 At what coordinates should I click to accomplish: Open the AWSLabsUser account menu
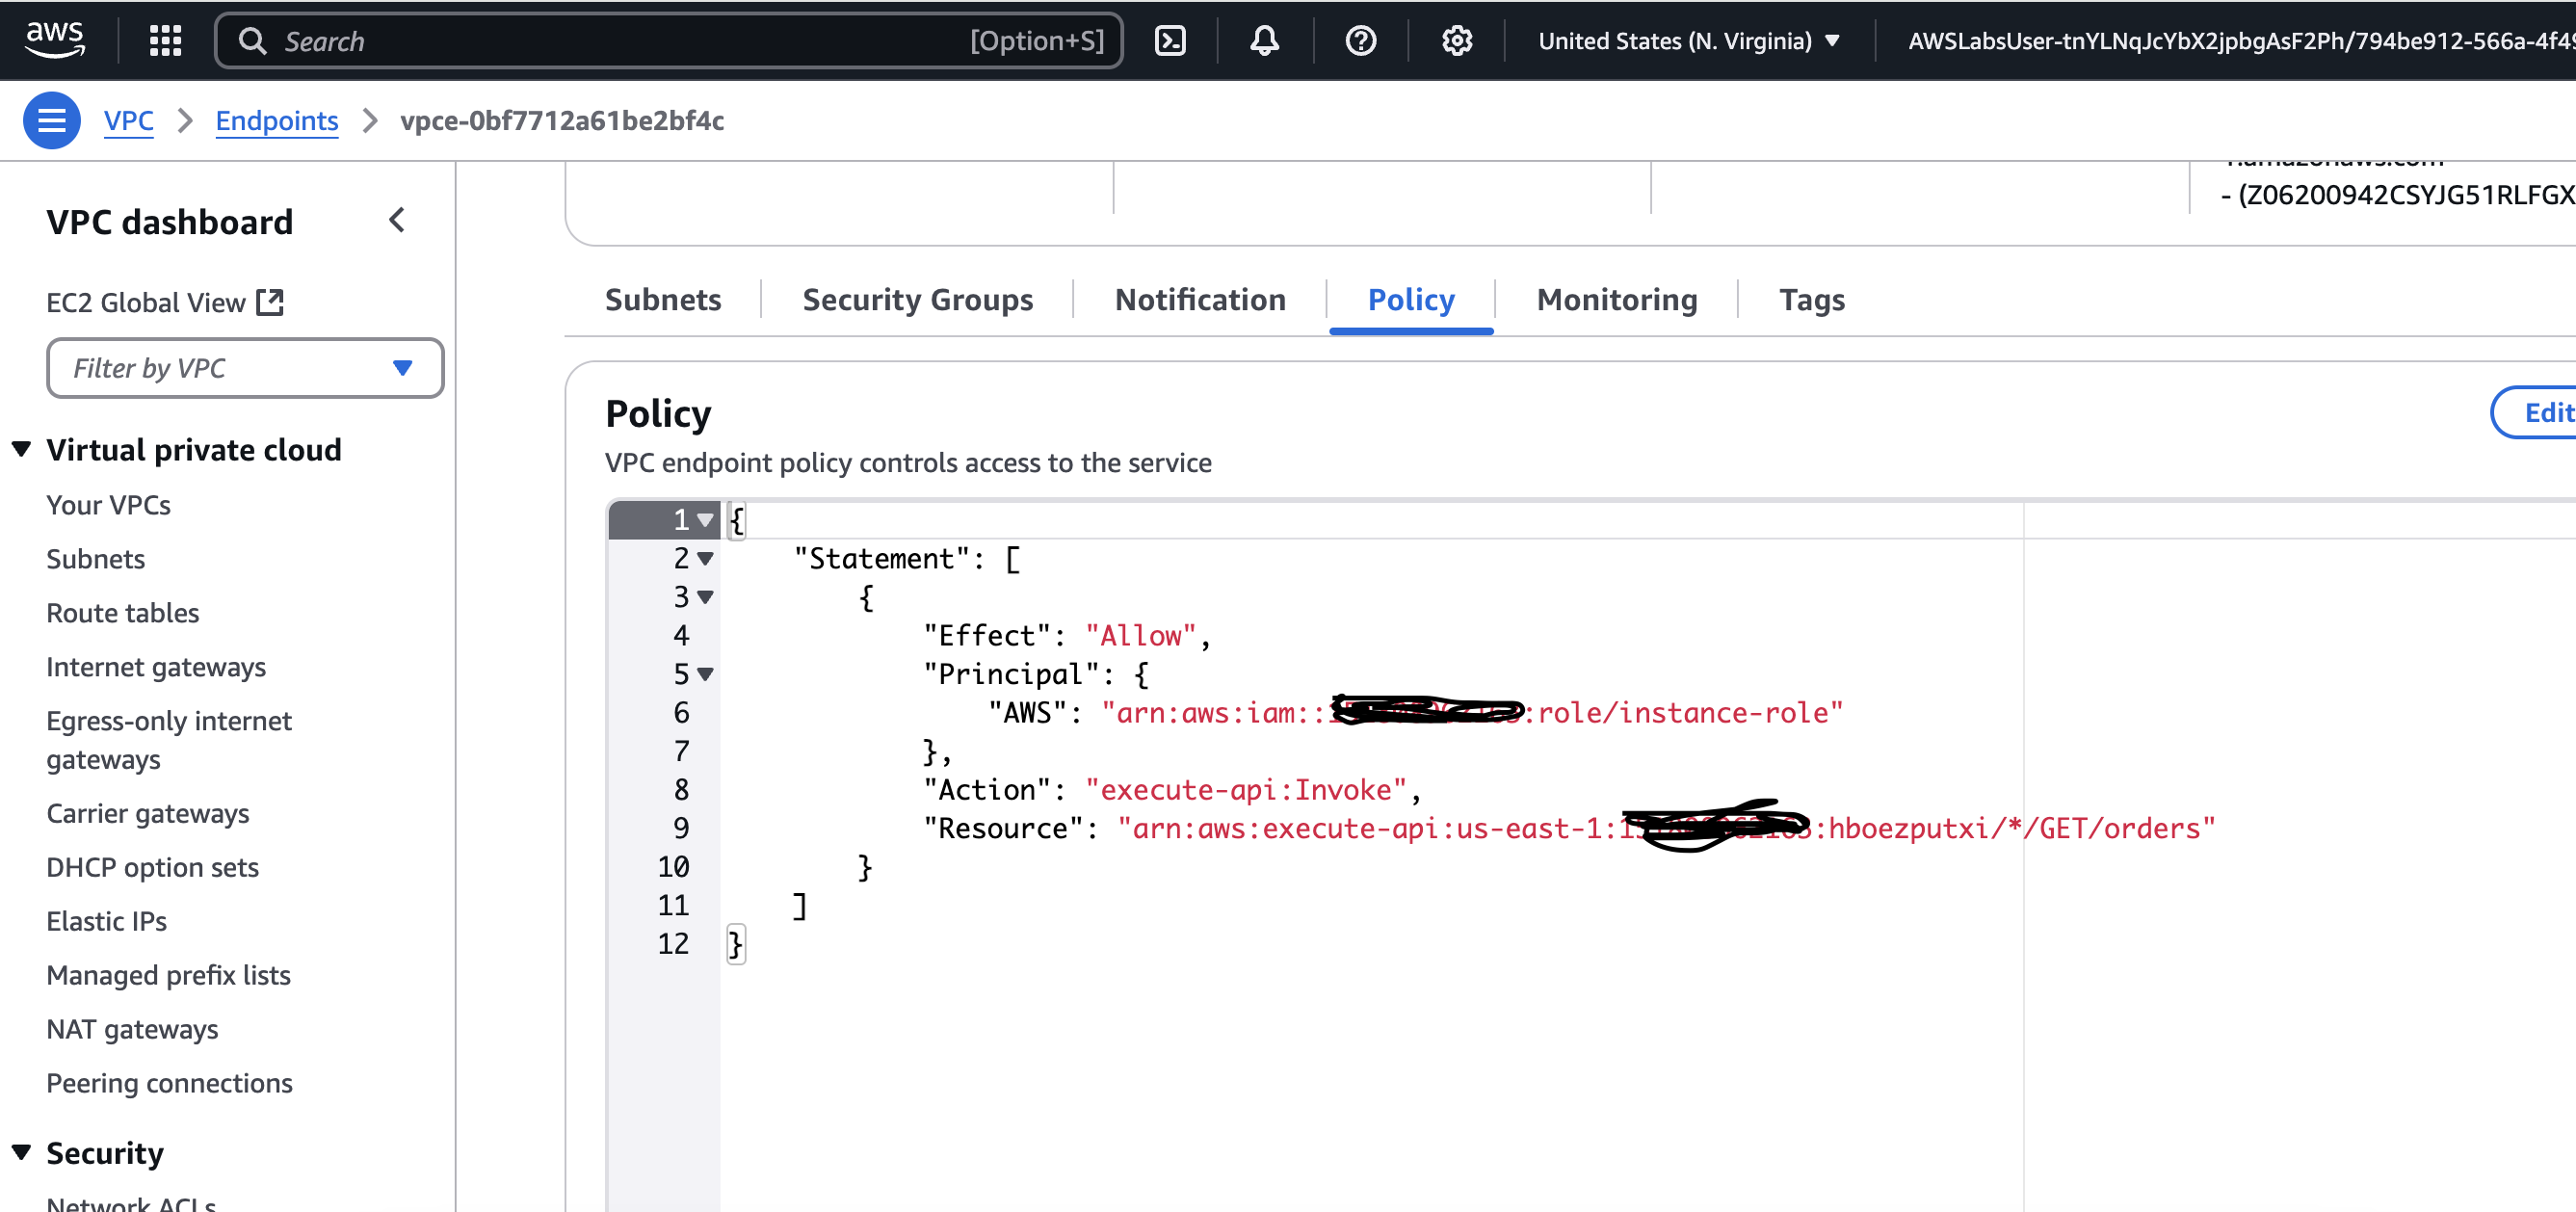point(2240,41)
